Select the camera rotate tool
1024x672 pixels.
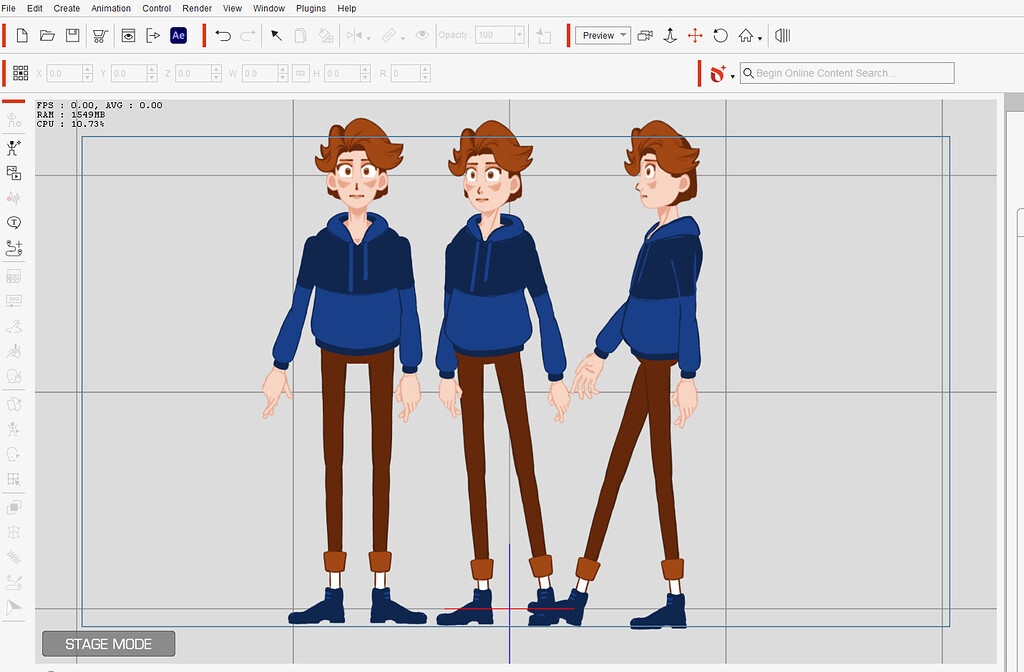pos(720,35)
